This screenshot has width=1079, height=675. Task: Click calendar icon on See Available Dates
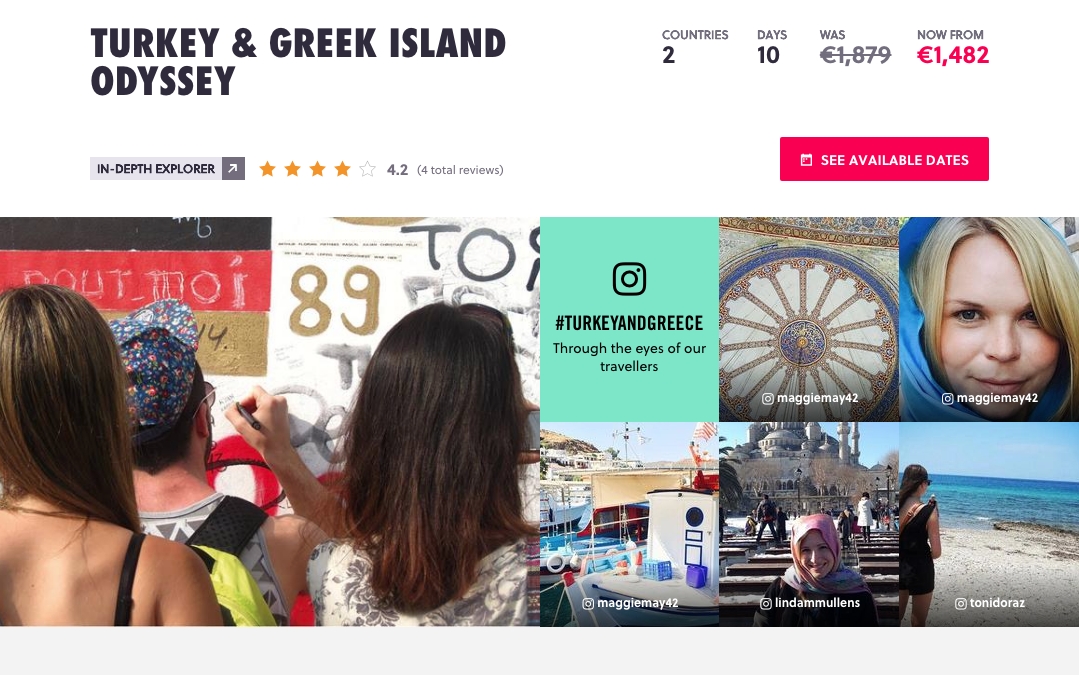(x=806, y=160)
